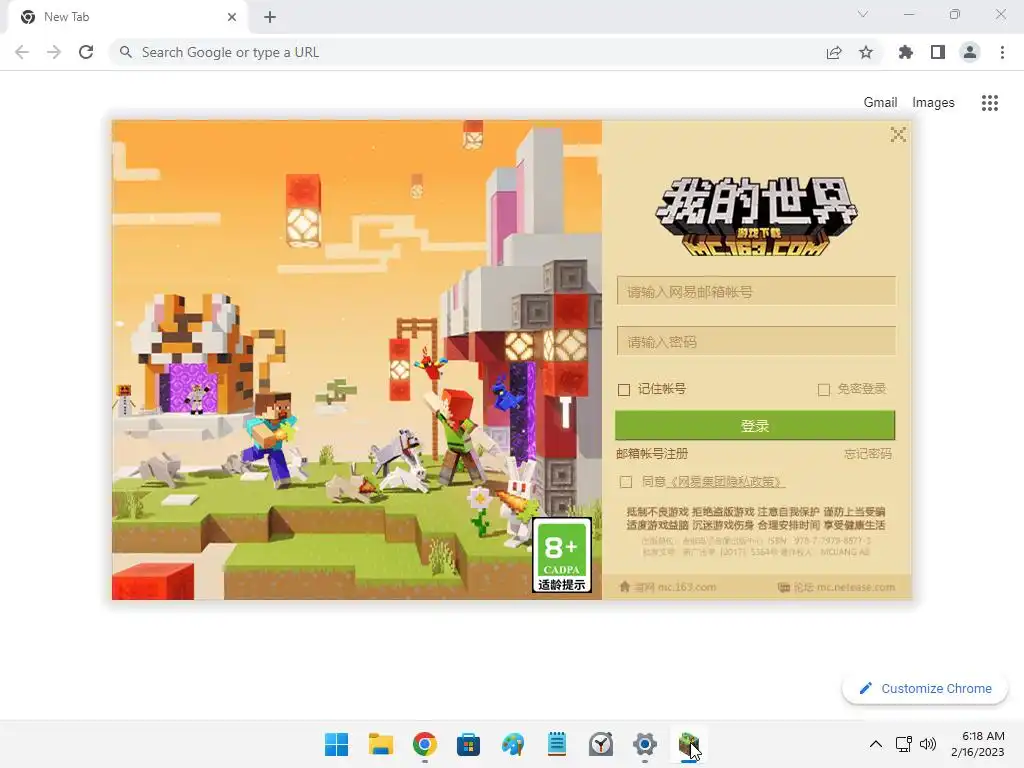
Task: Open the Windows Start menu
Action: (x=336, y=744)
